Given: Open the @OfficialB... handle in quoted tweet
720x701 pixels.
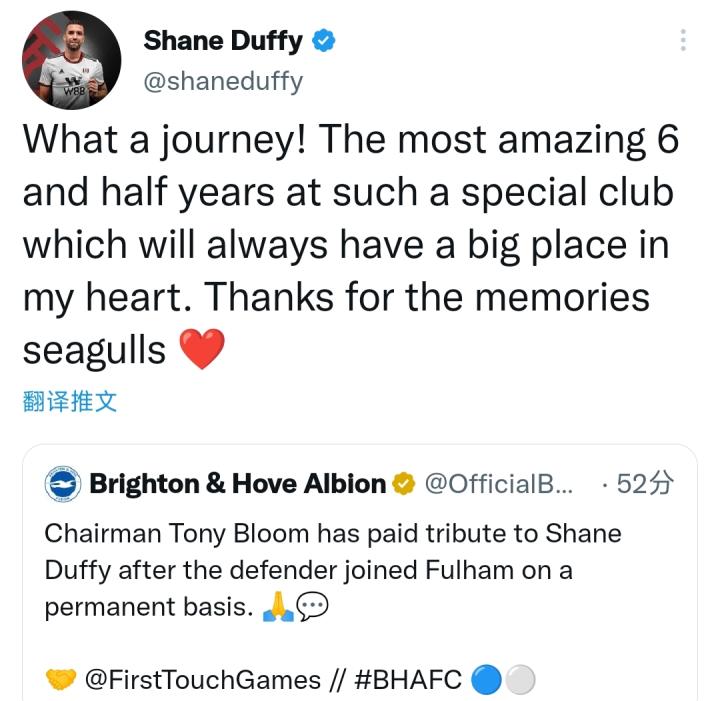Looking at the screenshot, I should pos(499,484).
